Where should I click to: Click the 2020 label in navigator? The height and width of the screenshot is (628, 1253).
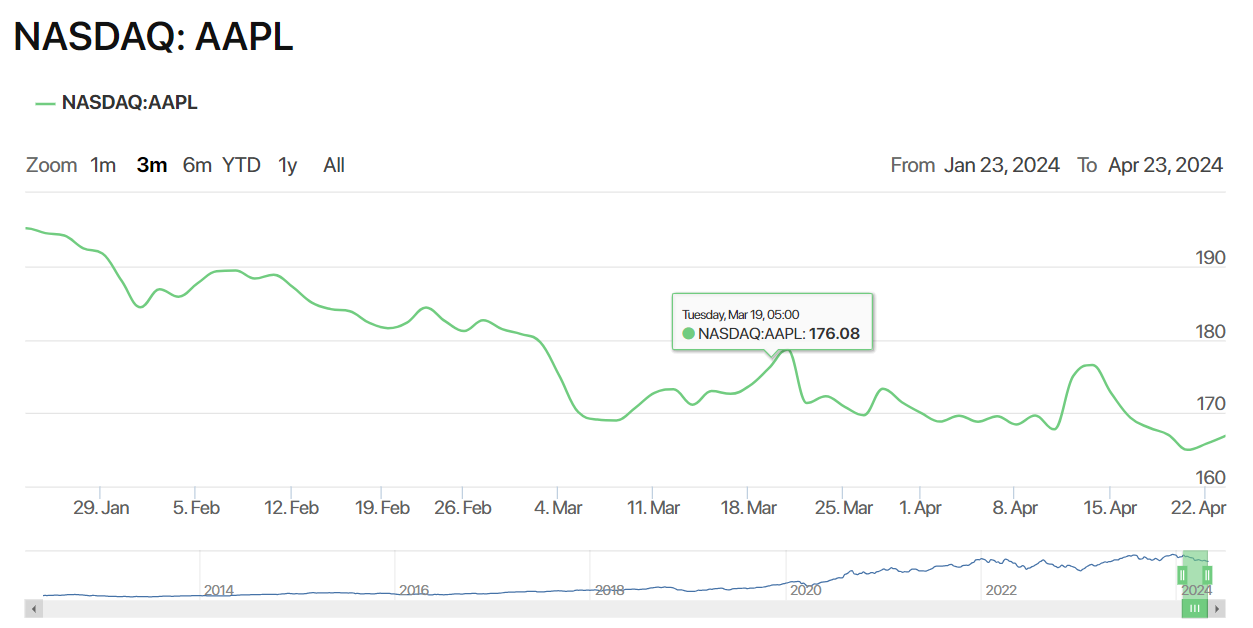[805, 591]
